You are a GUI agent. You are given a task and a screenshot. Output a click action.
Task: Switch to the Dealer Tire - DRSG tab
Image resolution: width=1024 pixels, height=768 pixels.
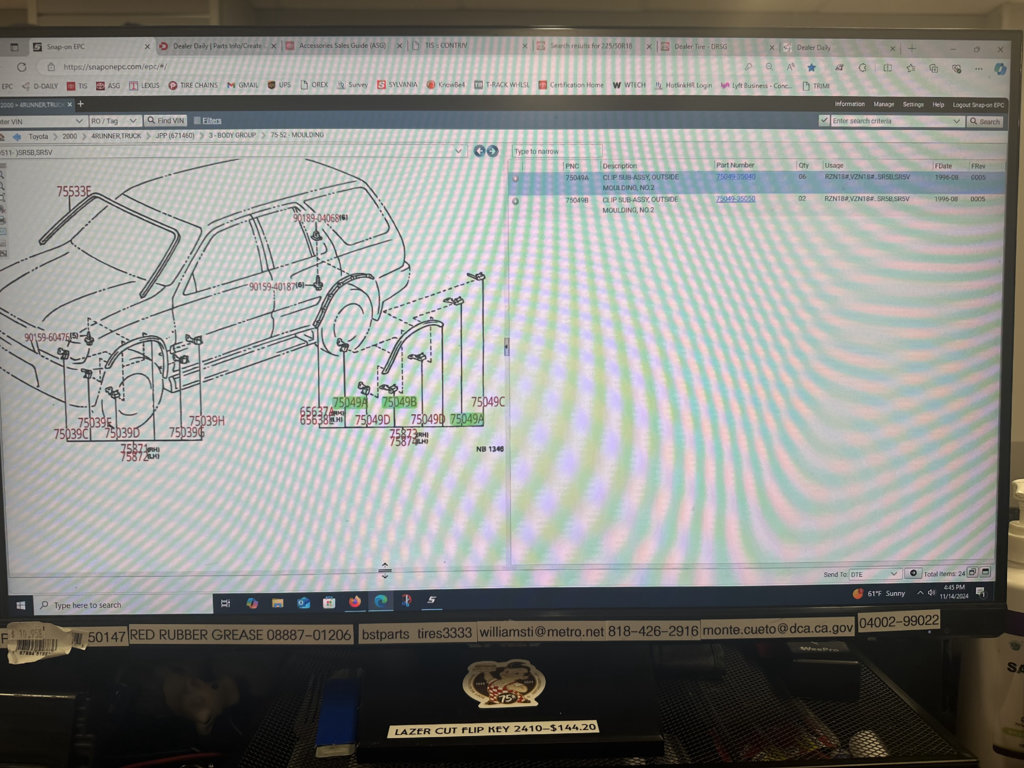coord(700,47)
